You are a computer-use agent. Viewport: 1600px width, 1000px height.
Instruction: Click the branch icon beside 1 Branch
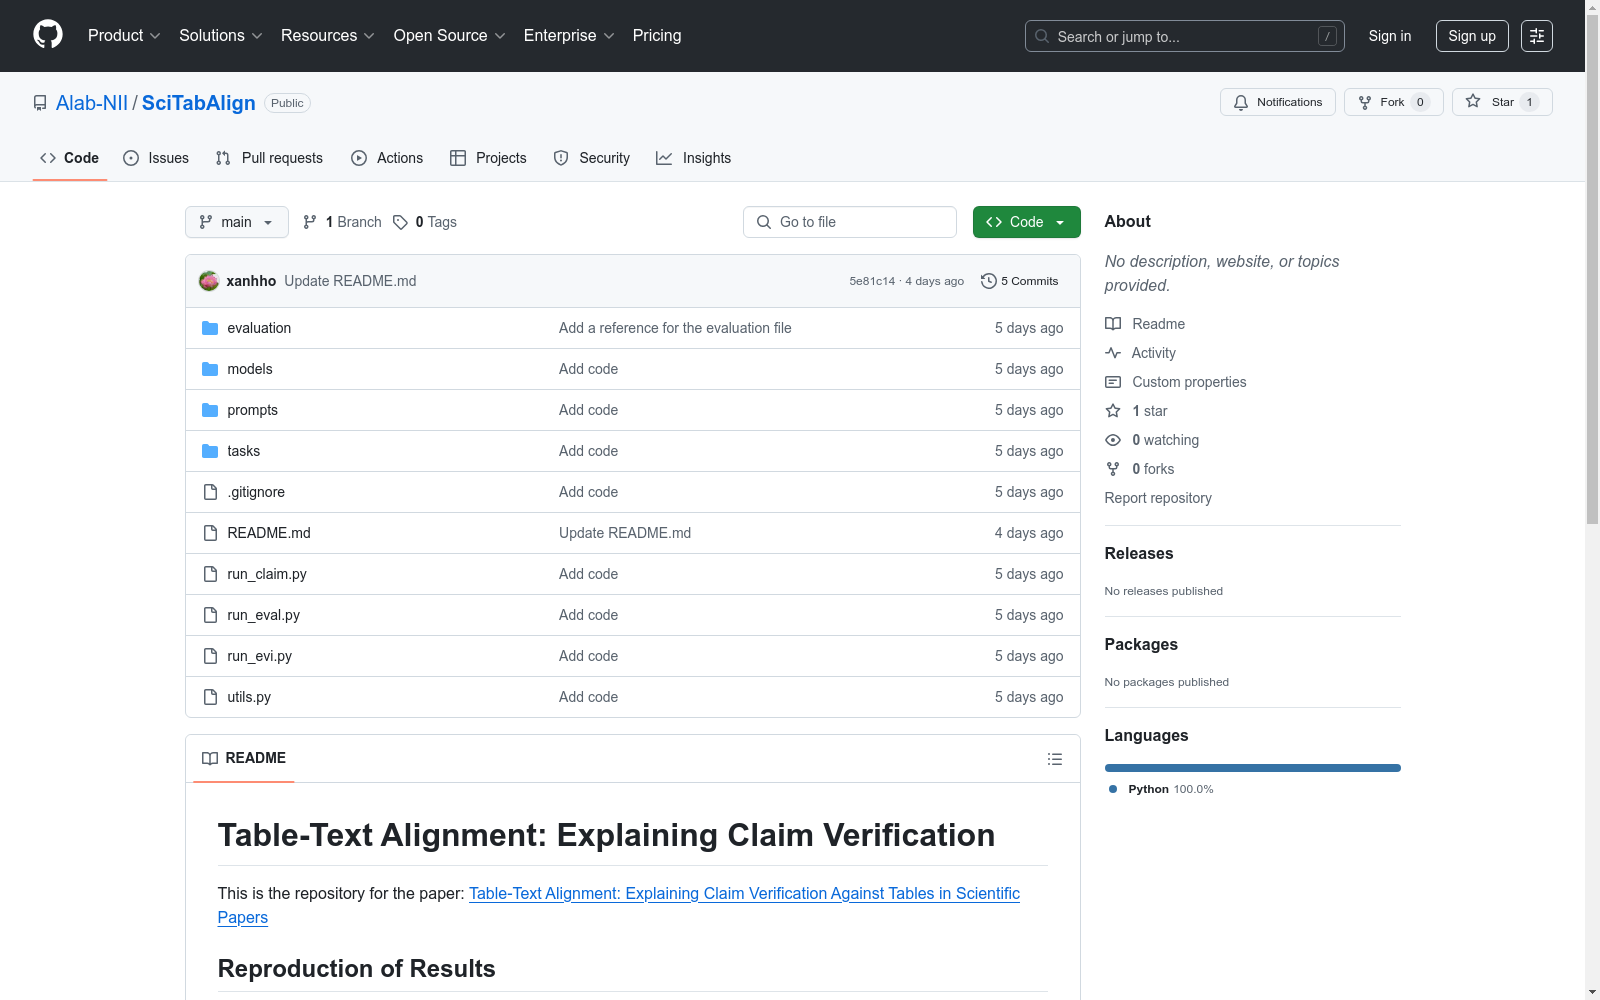(x=310, y=222)
